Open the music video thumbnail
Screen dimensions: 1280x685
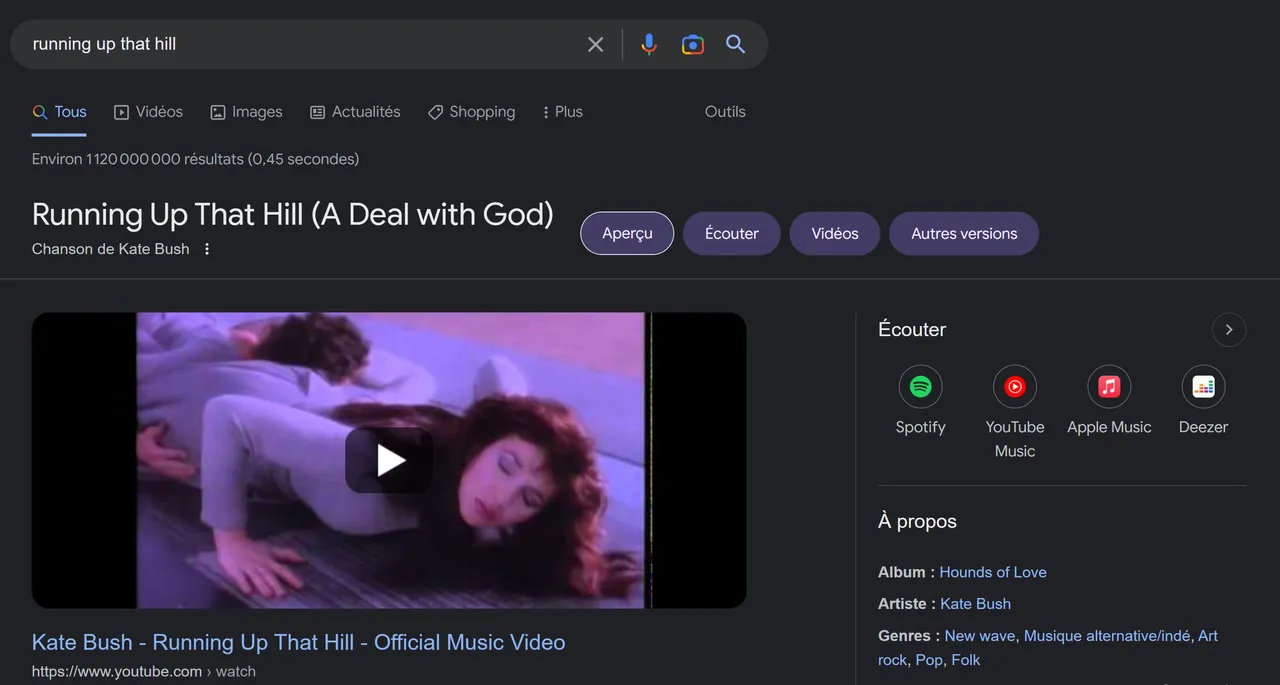click(389, 461)
